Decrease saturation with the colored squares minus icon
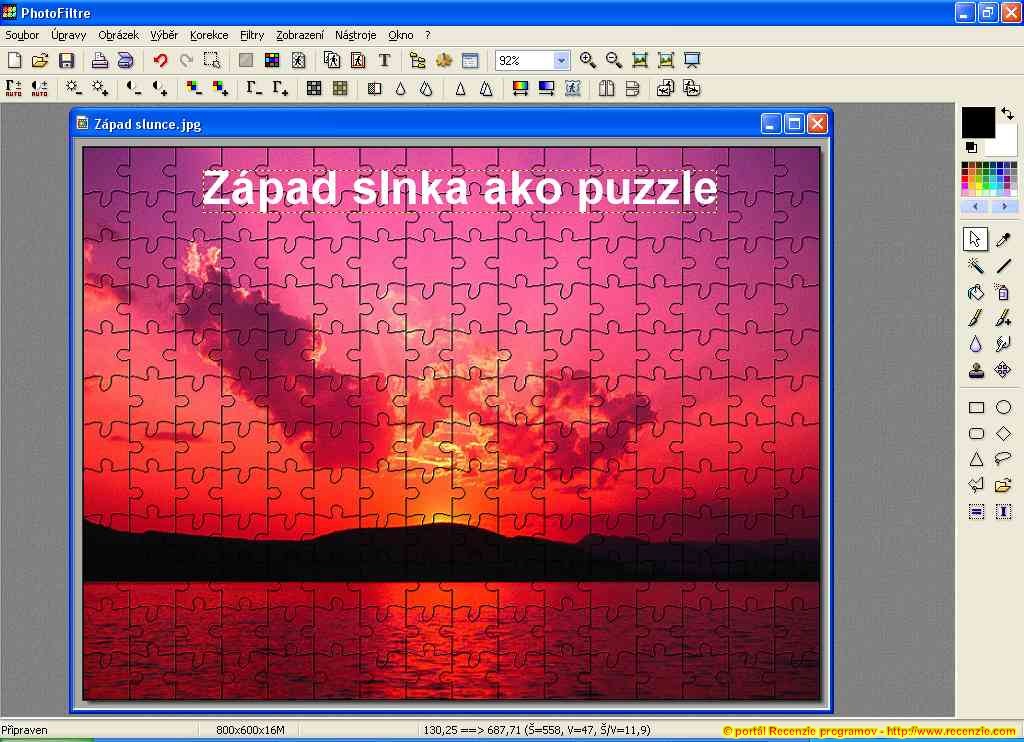1024x742 pixels. pos(194,88)
